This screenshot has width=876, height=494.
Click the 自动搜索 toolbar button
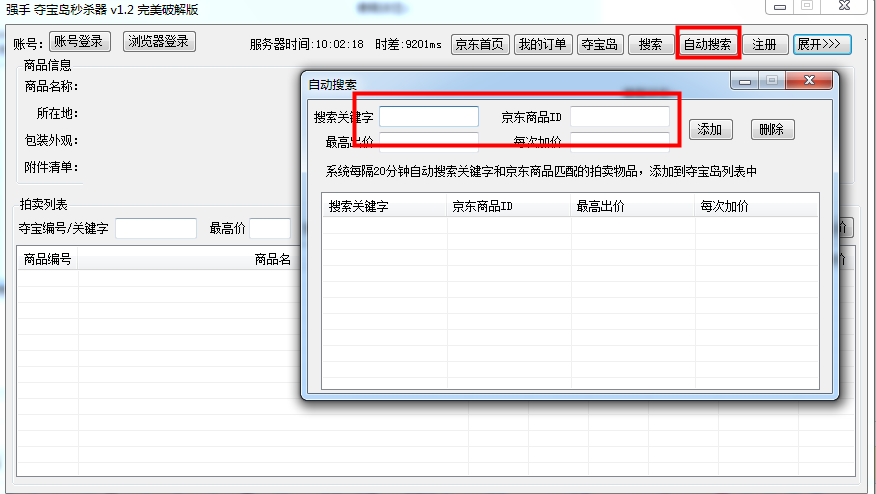click(707, 45)
